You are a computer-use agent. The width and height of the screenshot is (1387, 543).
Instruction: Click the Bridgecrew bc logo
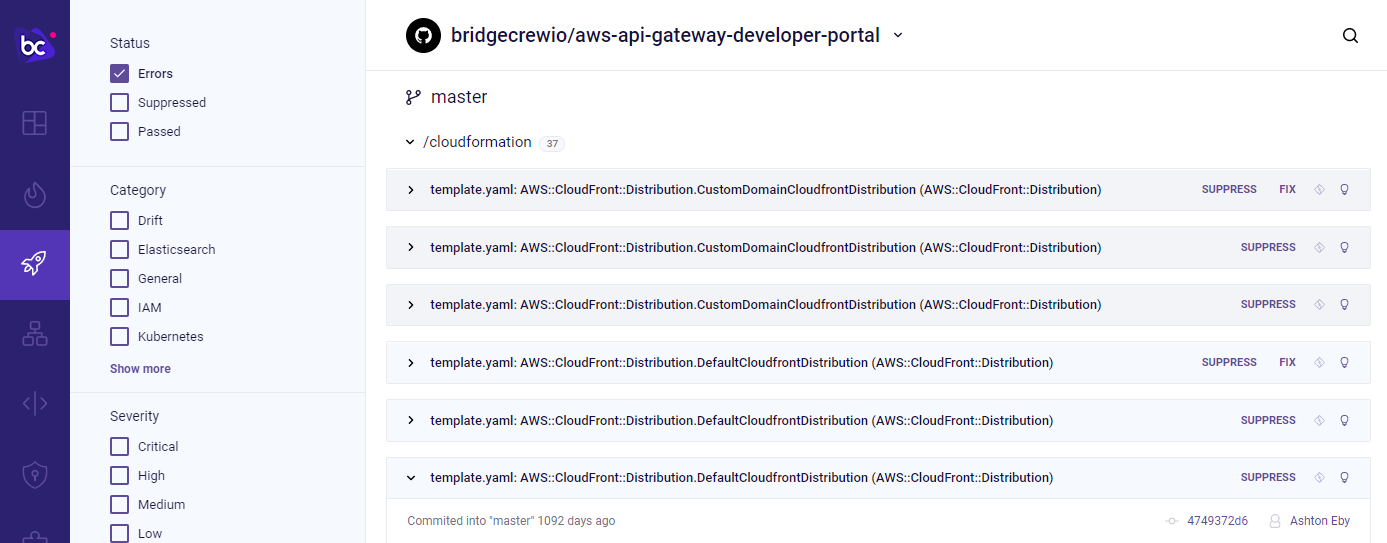coord(36,46)
